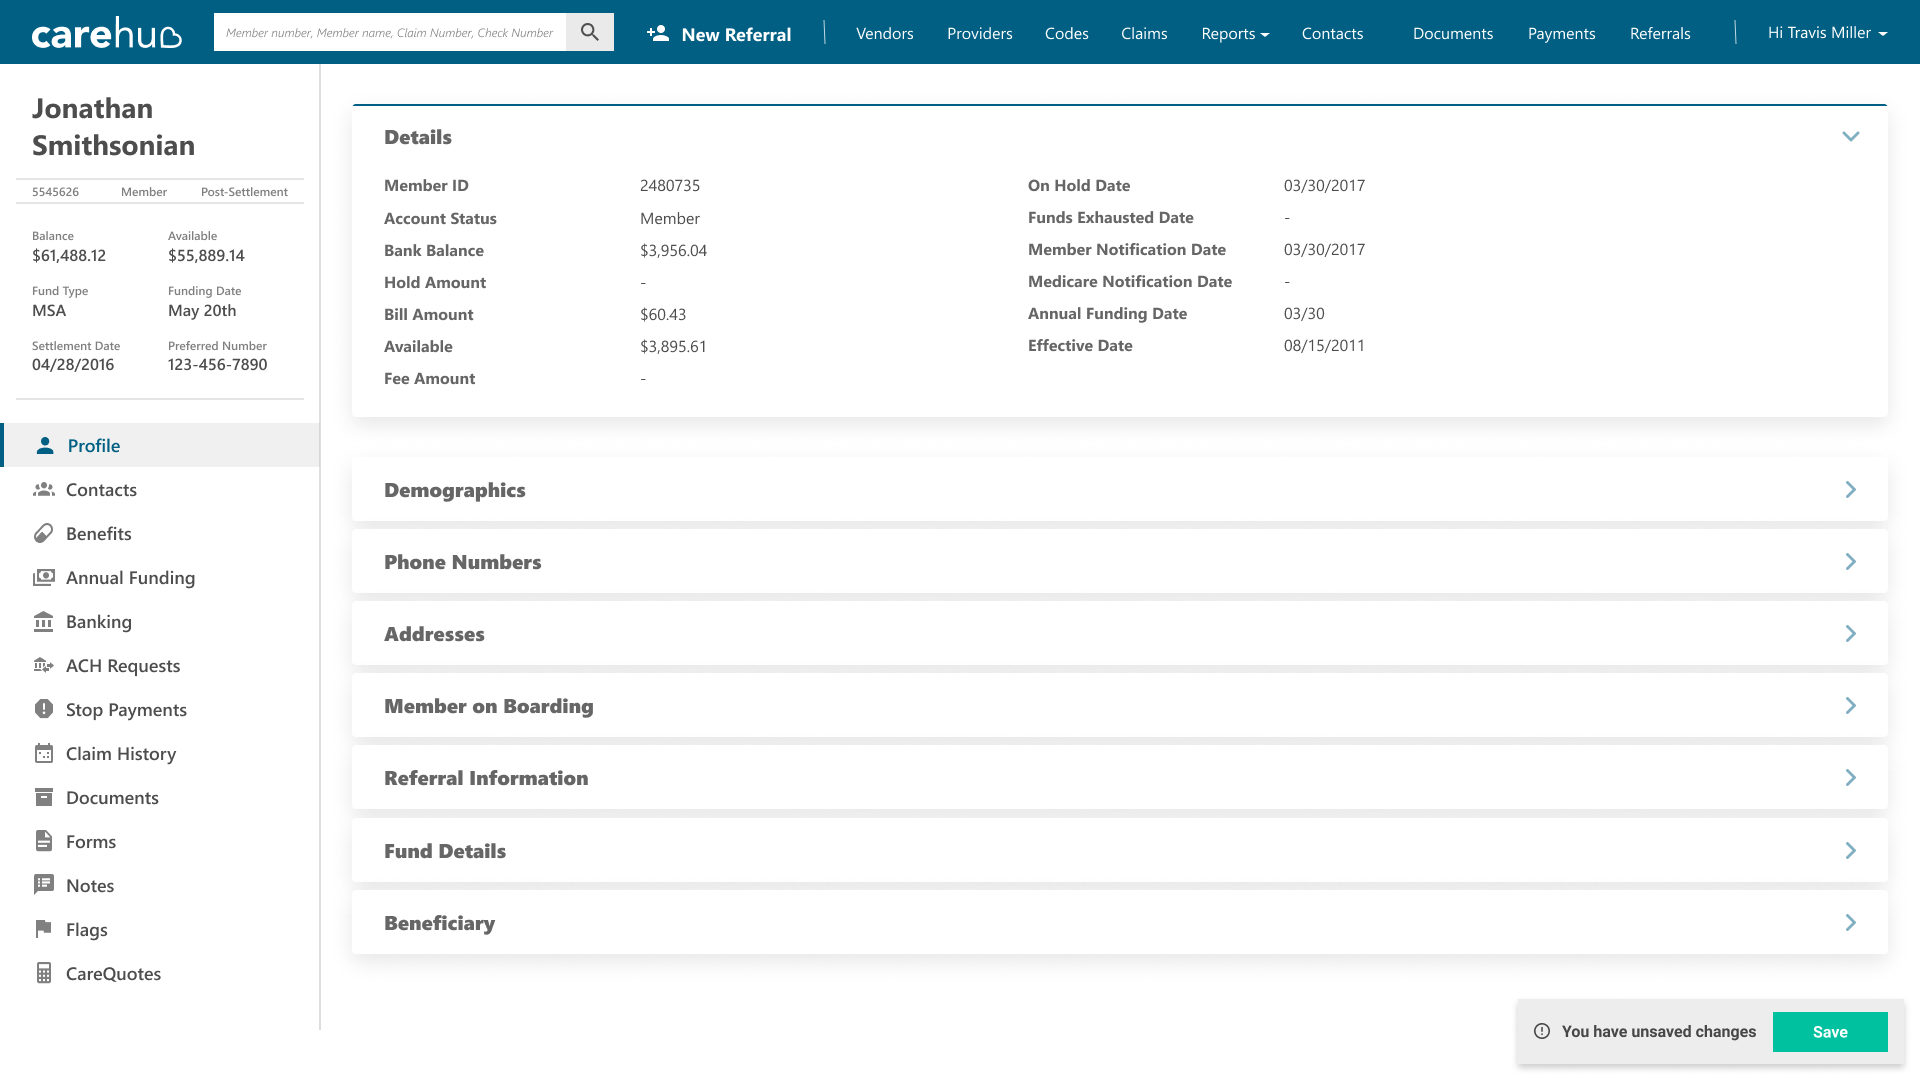Click the Preferred Number 123-456-7890
The width and height of the screenshot is (1920, 1080).
[218, 364]
